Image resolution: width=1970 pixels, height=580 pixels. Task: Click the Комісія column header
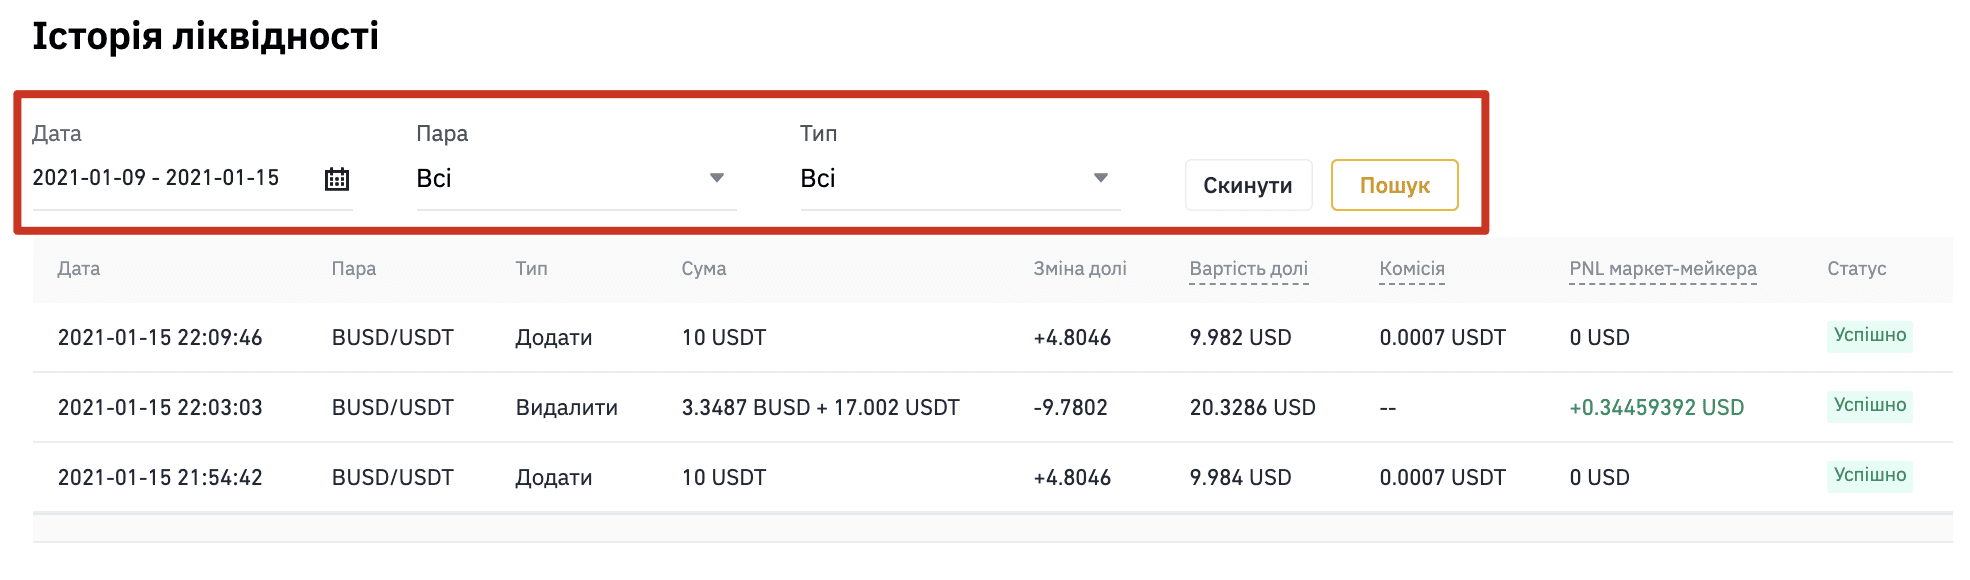click(x=1411, y=269)
